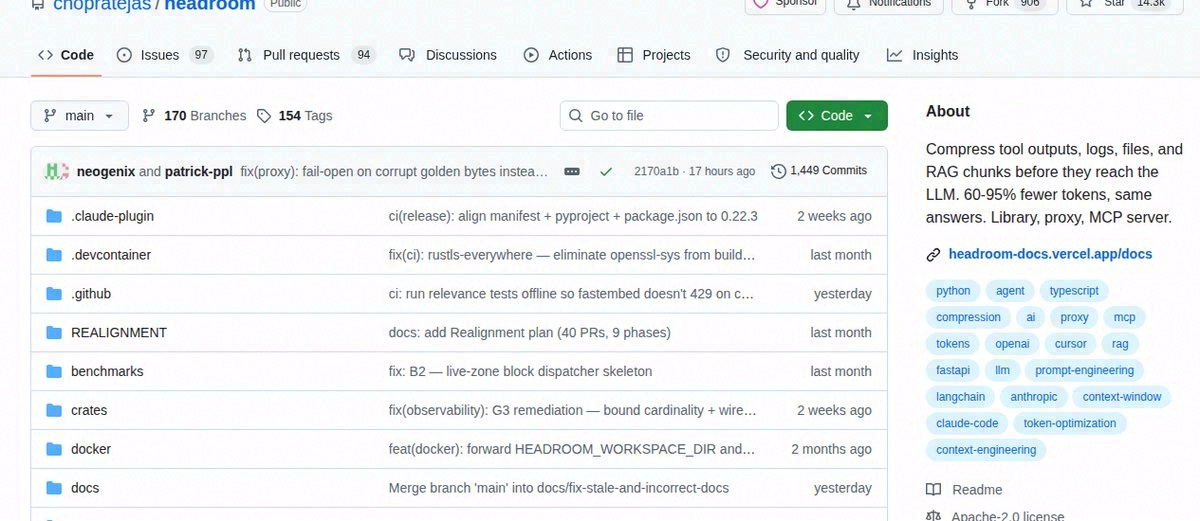
Task: Open the .github folder icon
Action: [54, 294]
